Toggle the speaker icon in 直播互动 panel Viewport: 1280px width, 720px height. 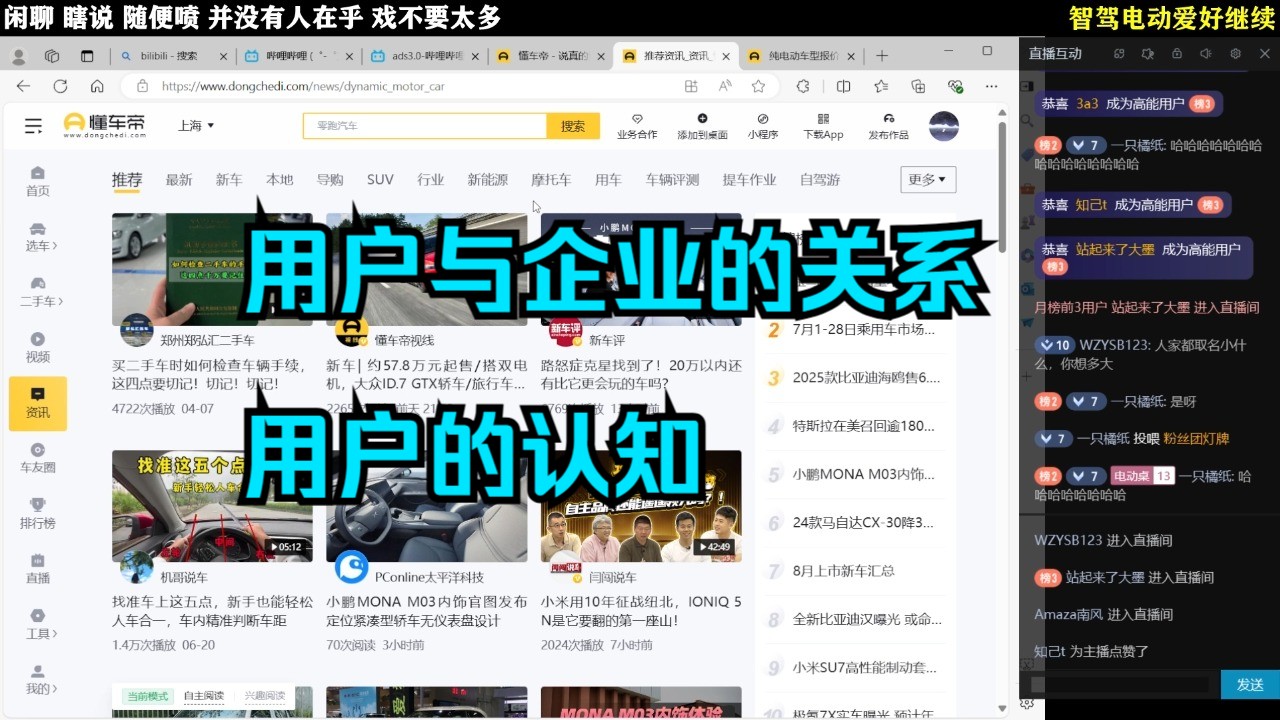point(1206,53)
